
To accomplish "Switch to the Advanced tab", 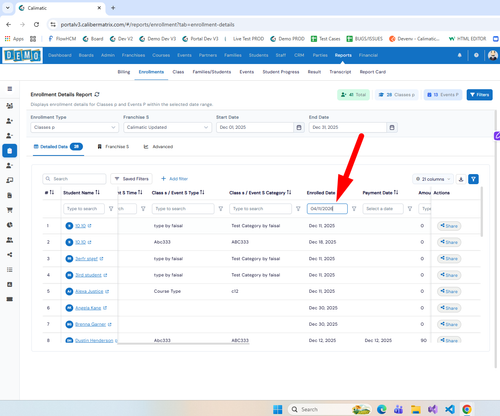I will pos(158,147).
